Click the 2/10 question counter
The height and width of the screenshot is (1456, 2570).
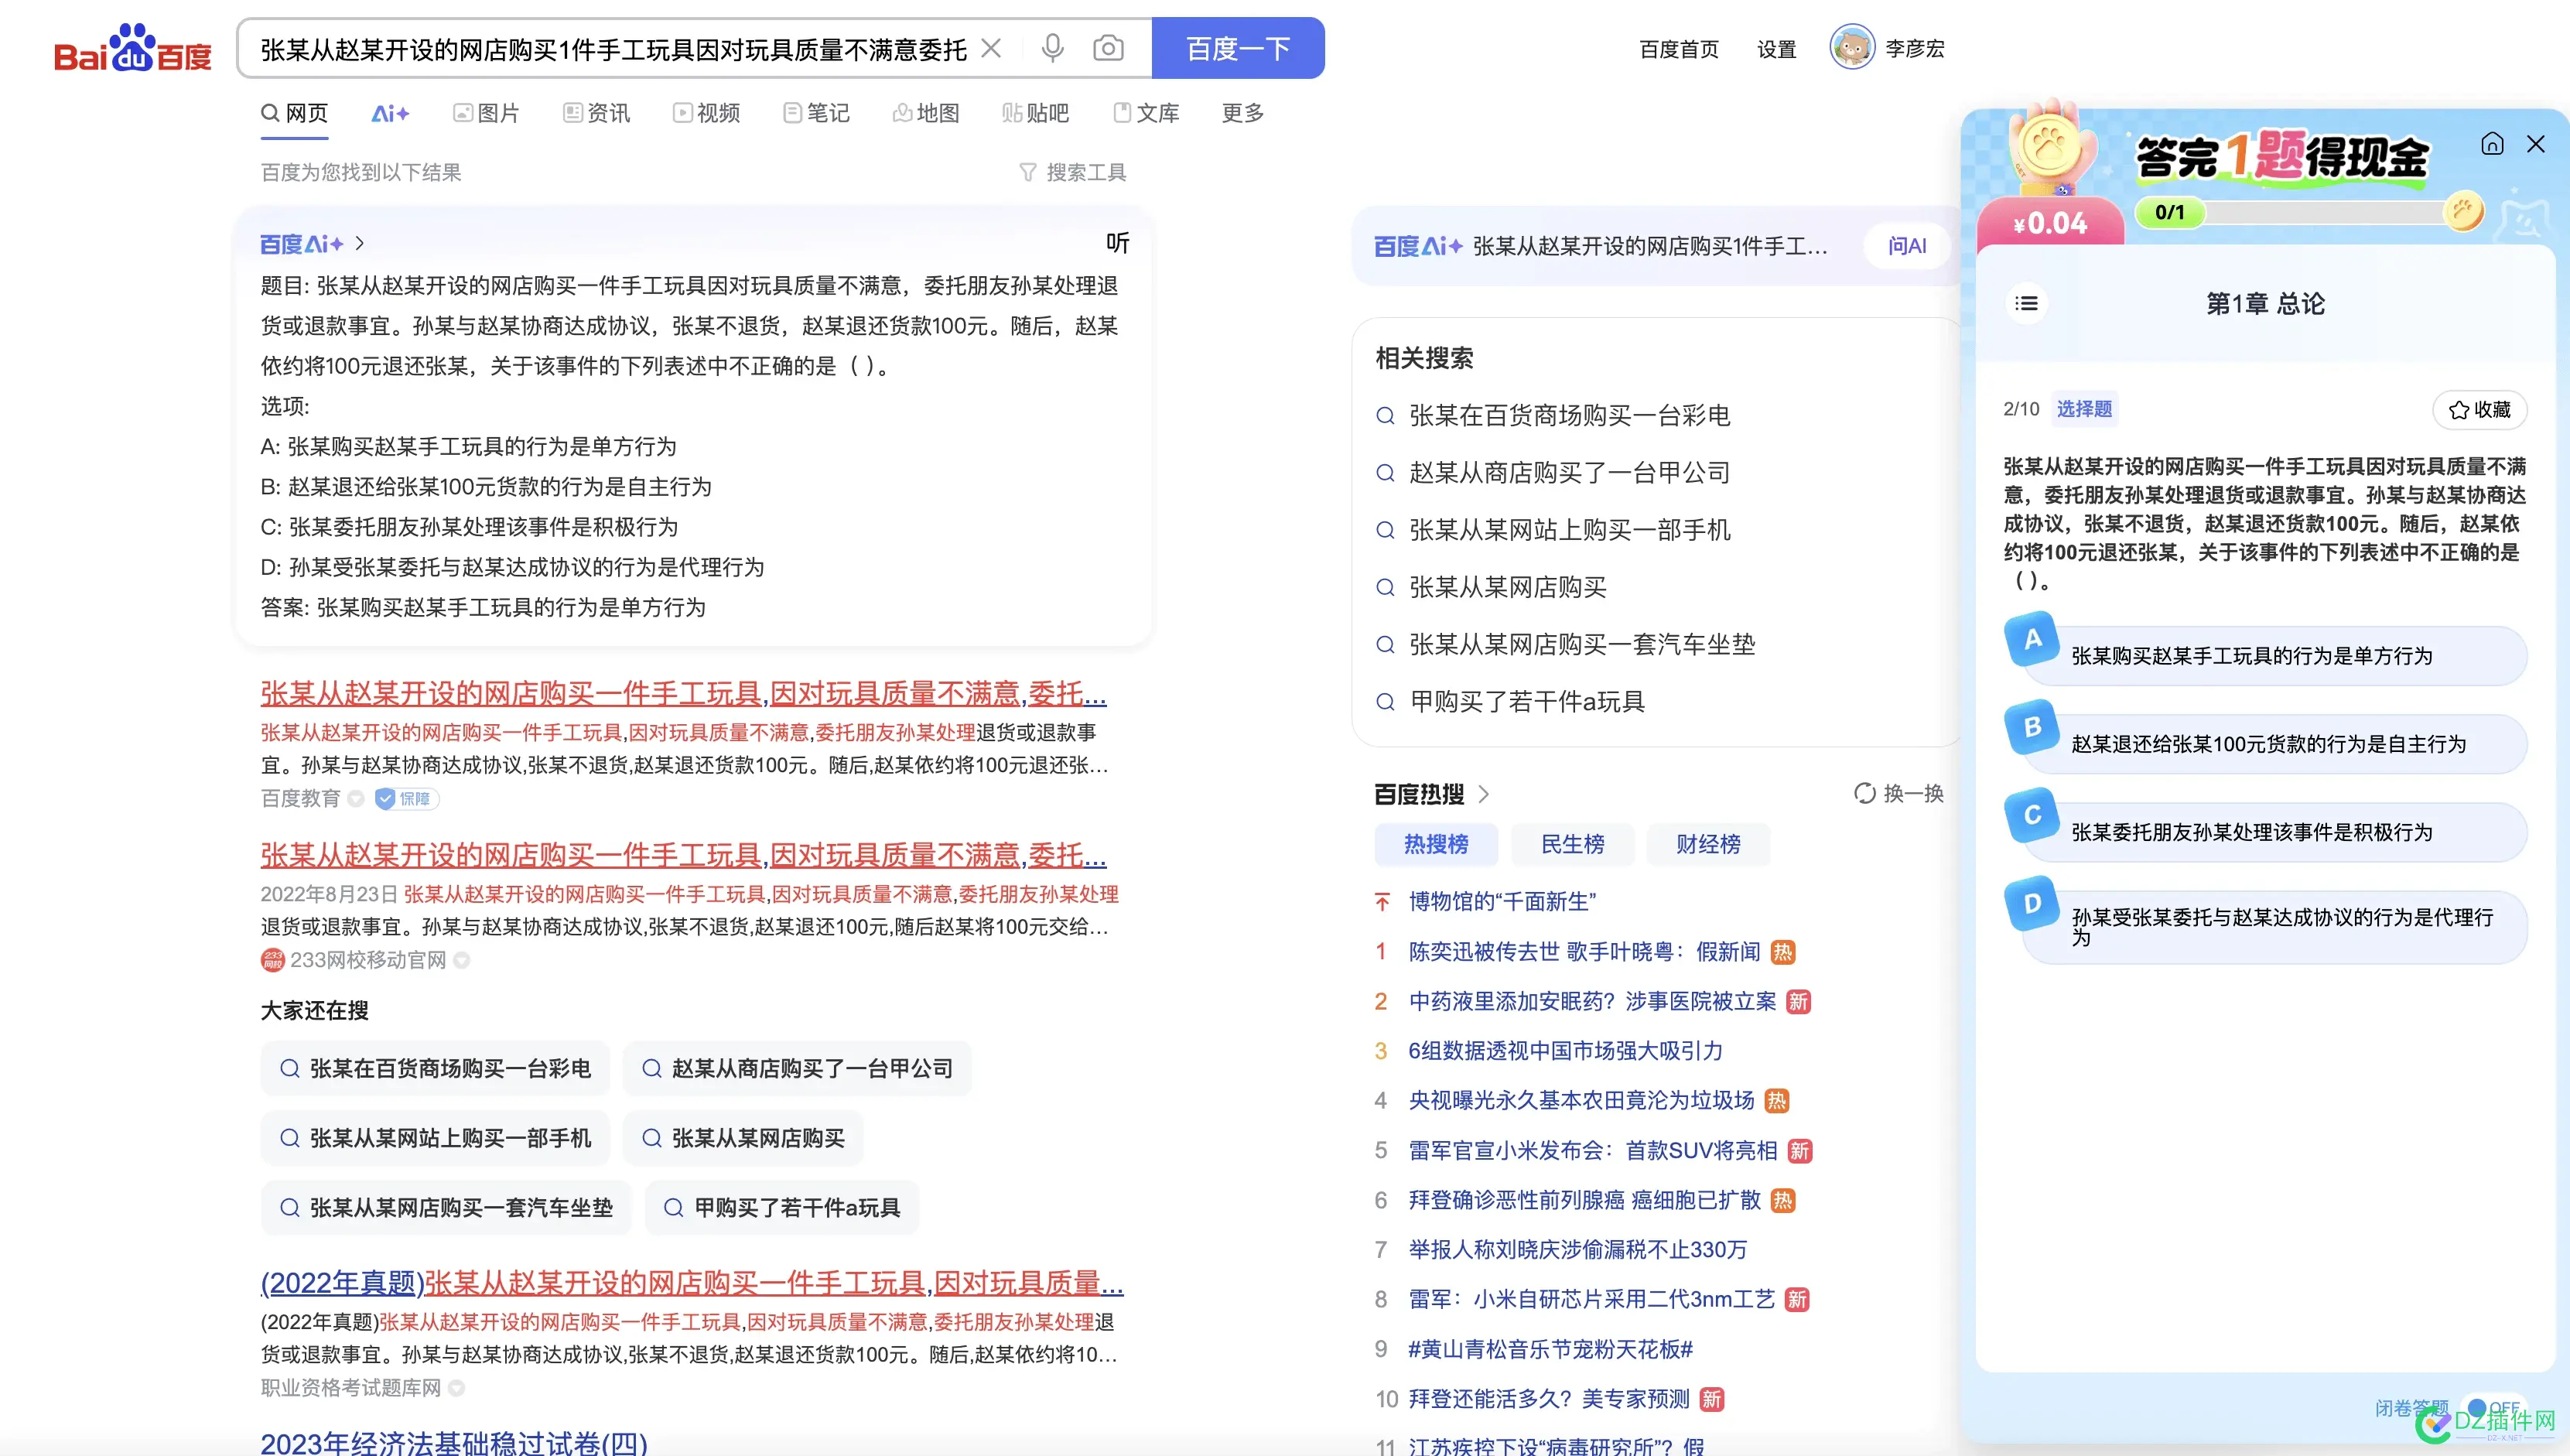(x=2021, y=409)
